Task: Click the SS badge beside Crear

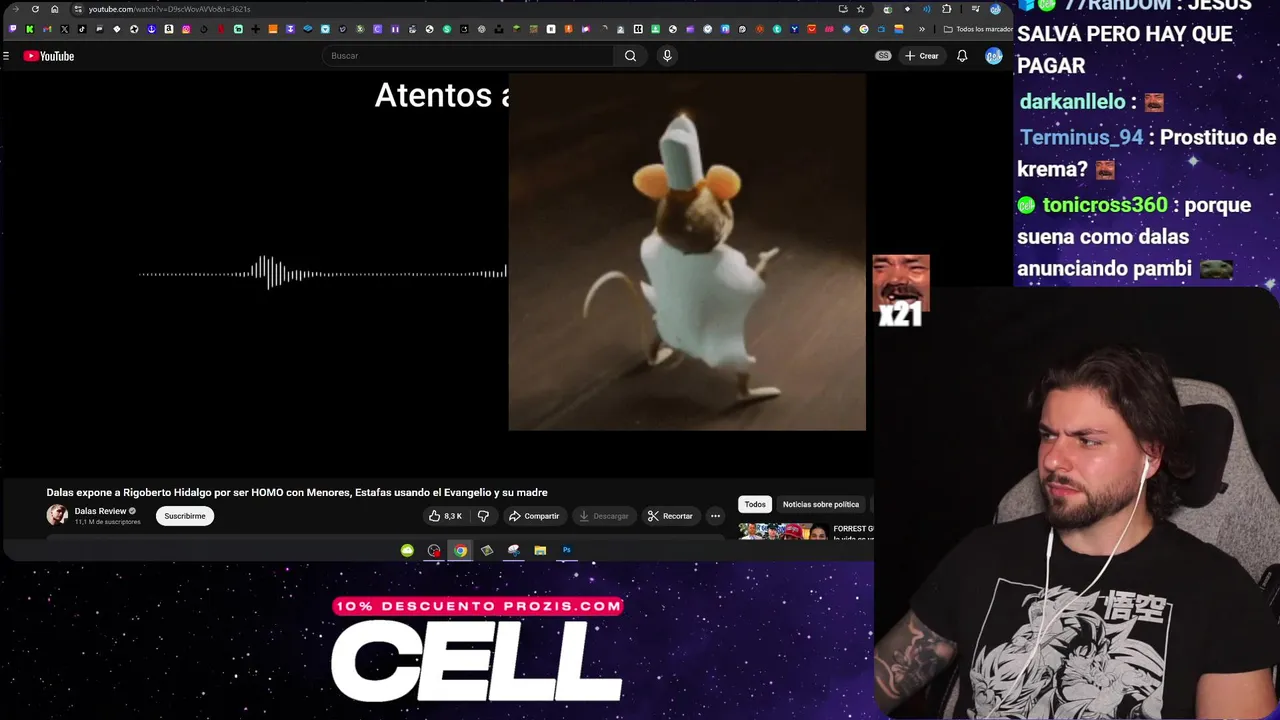Action: coord(883,56)
